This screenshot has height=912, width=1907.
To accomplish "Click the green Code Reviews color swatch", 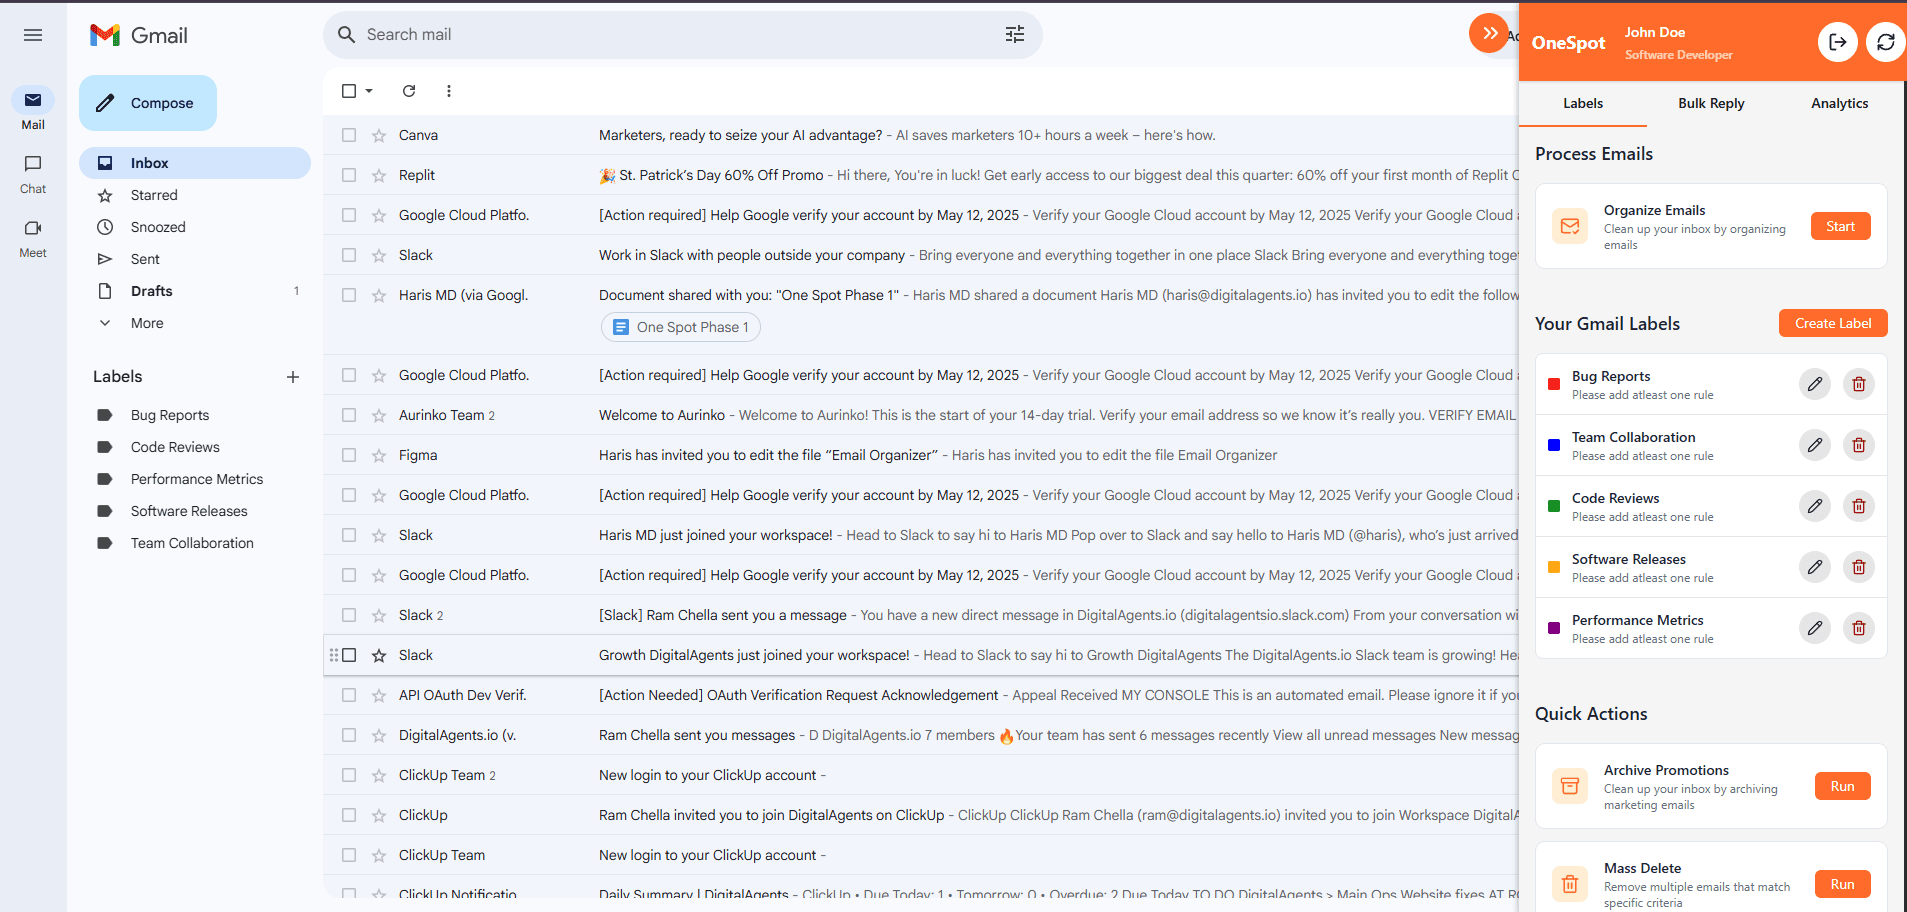I will click(1554, 506).
